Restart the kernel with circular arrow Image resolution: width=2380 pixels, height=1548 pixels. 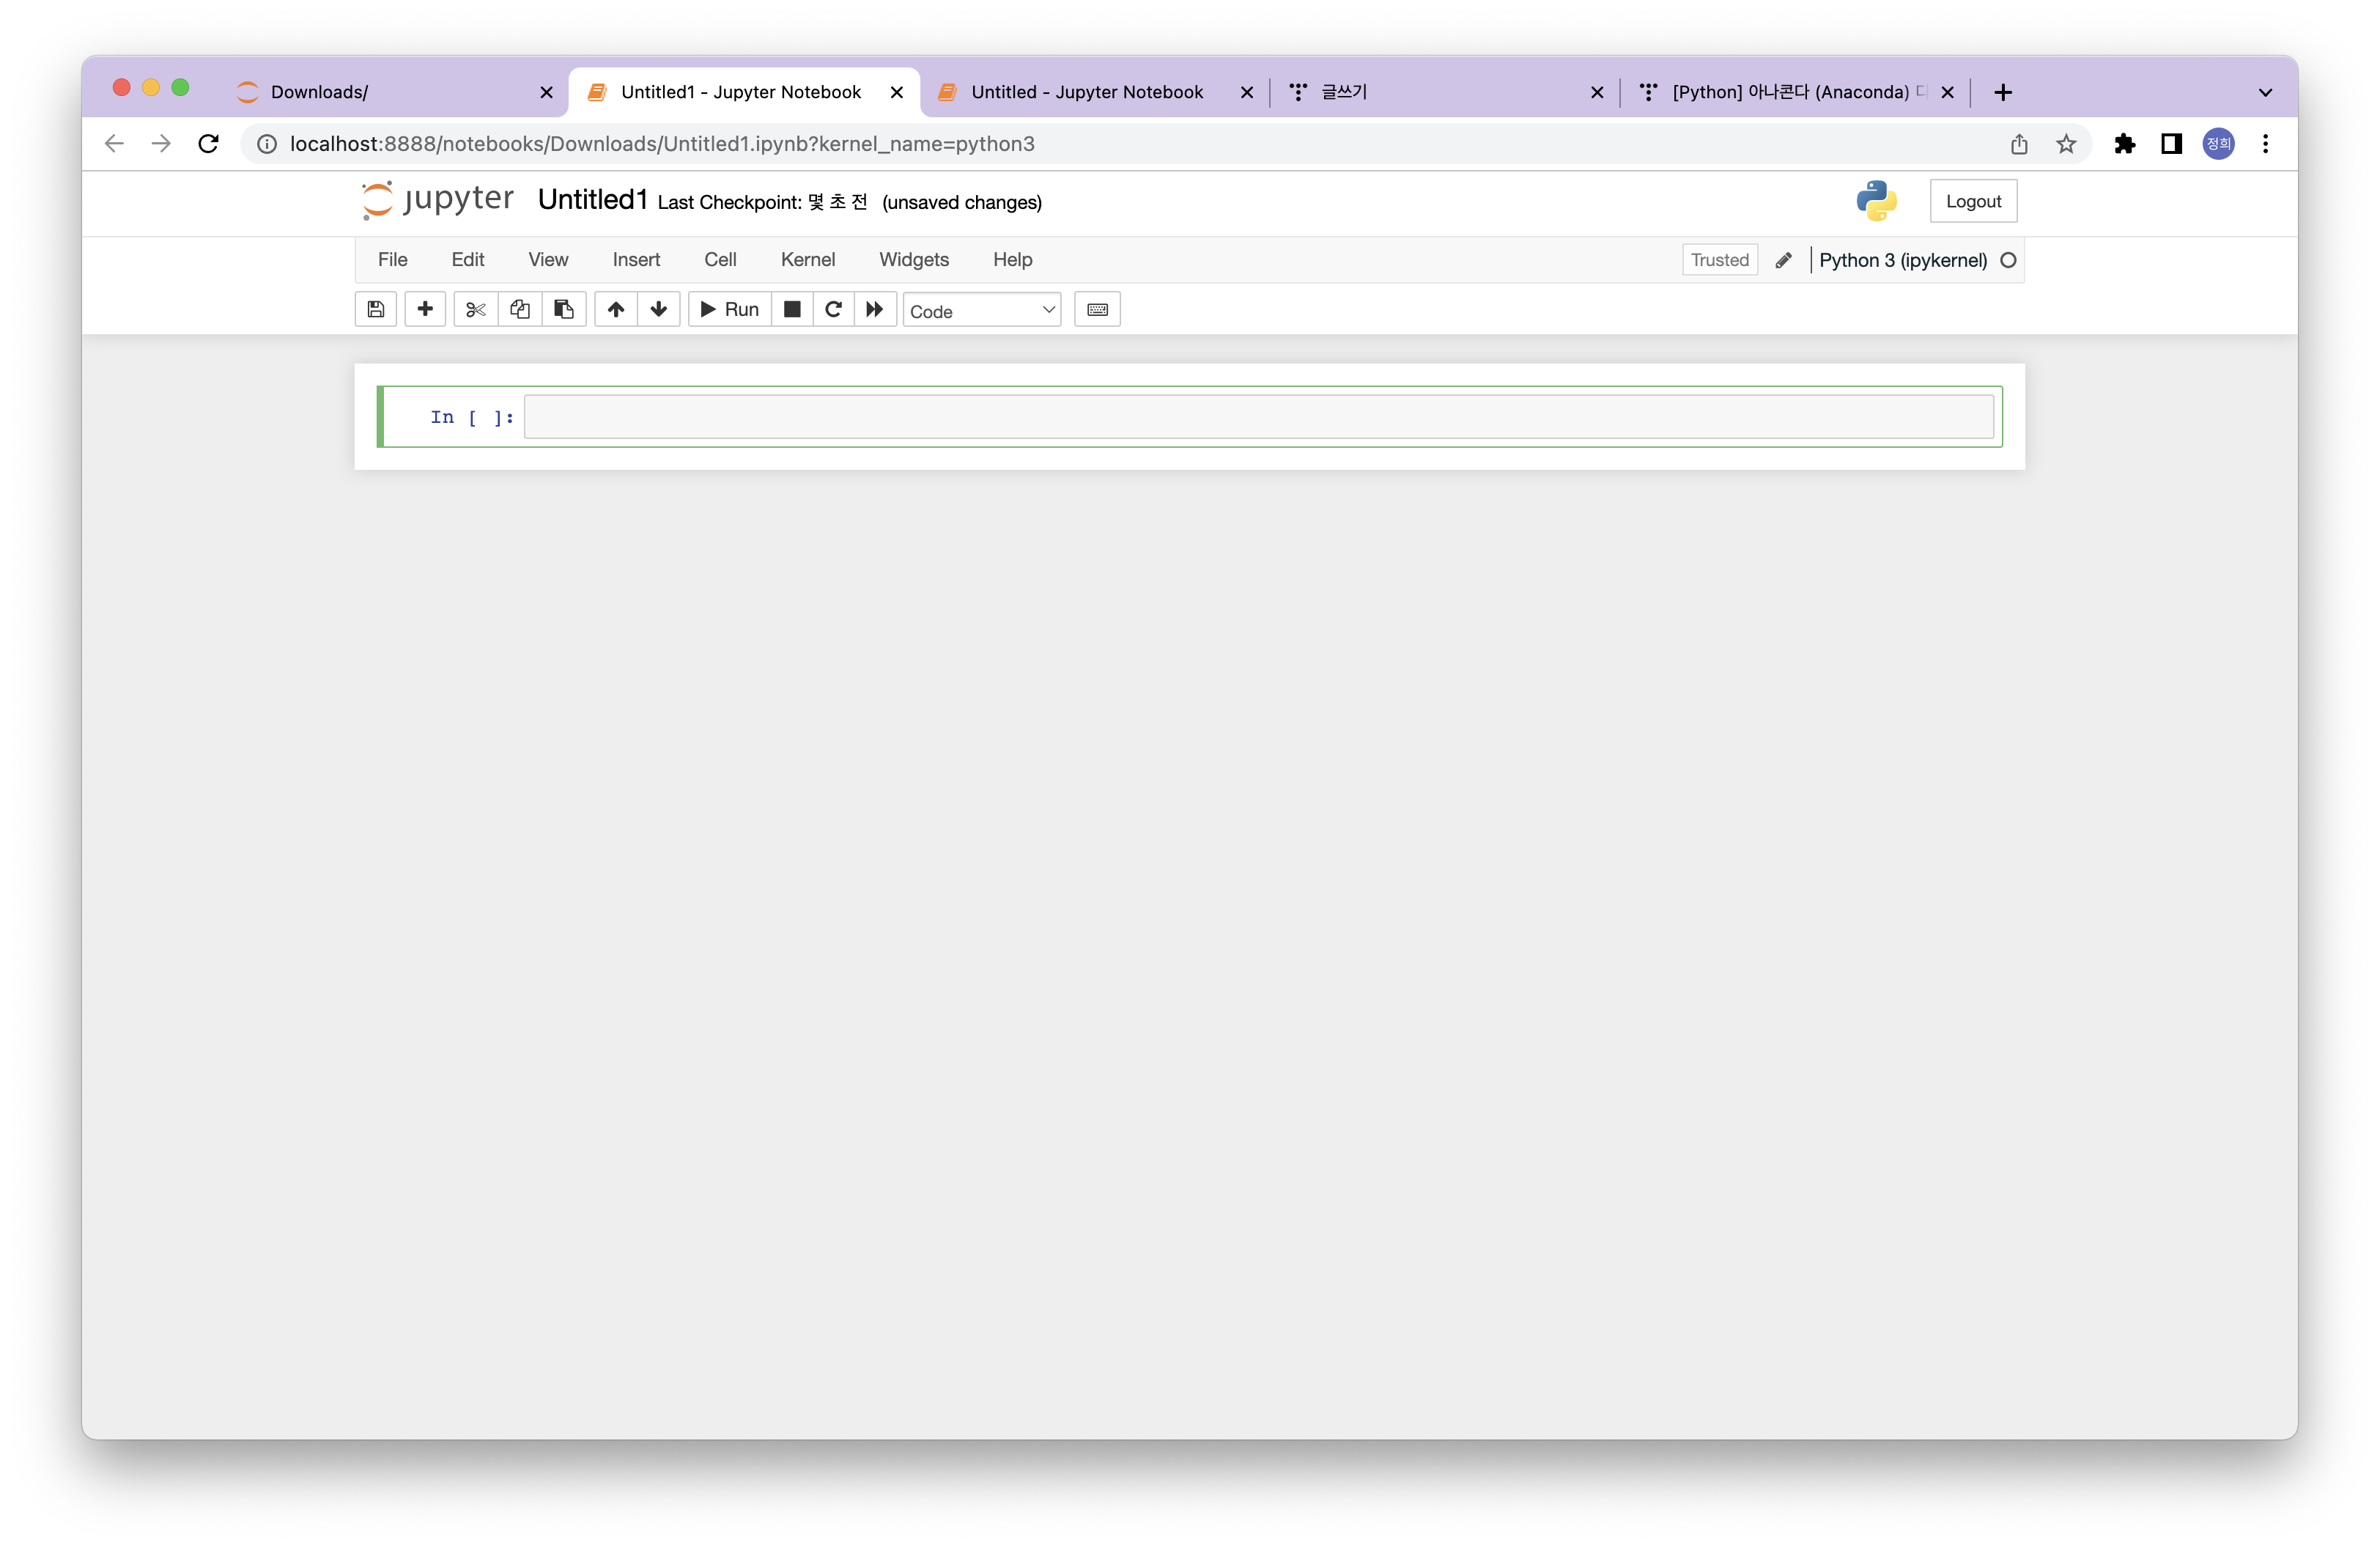pyautogui.click(x=833, y=309)
